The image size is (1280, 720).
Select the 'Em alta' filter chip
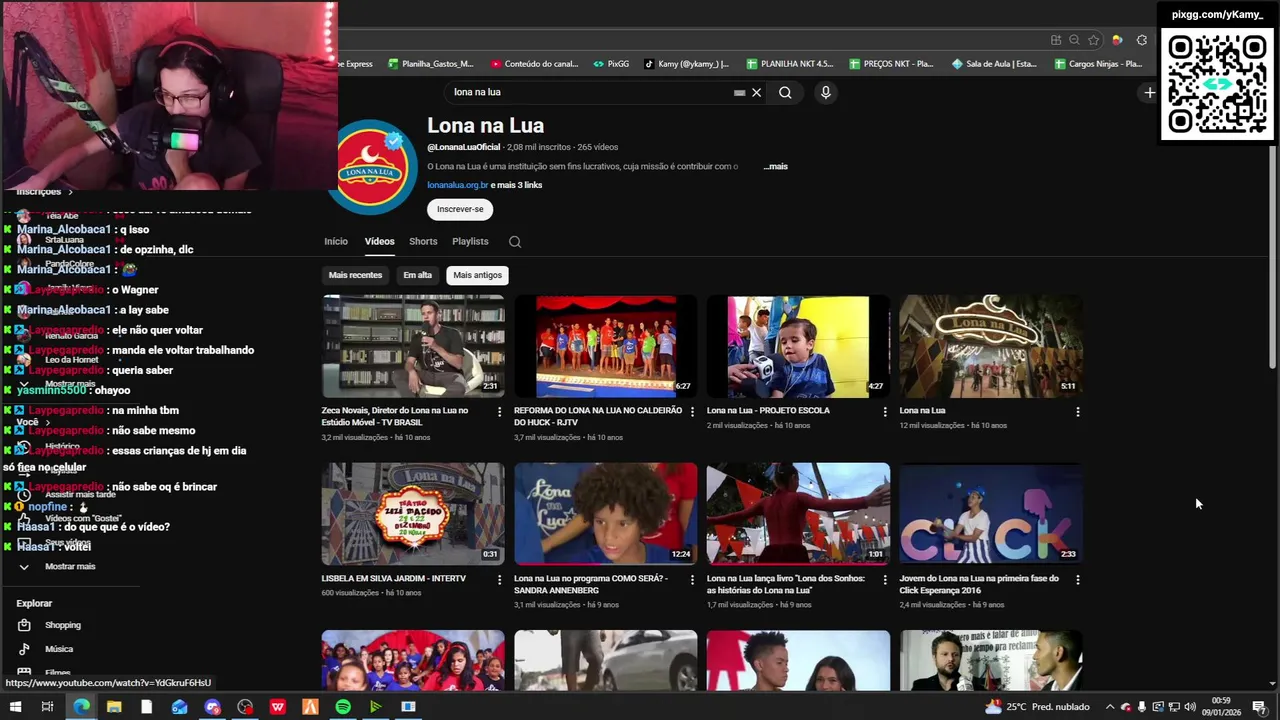pyautogui.click(x=417, y=275)
